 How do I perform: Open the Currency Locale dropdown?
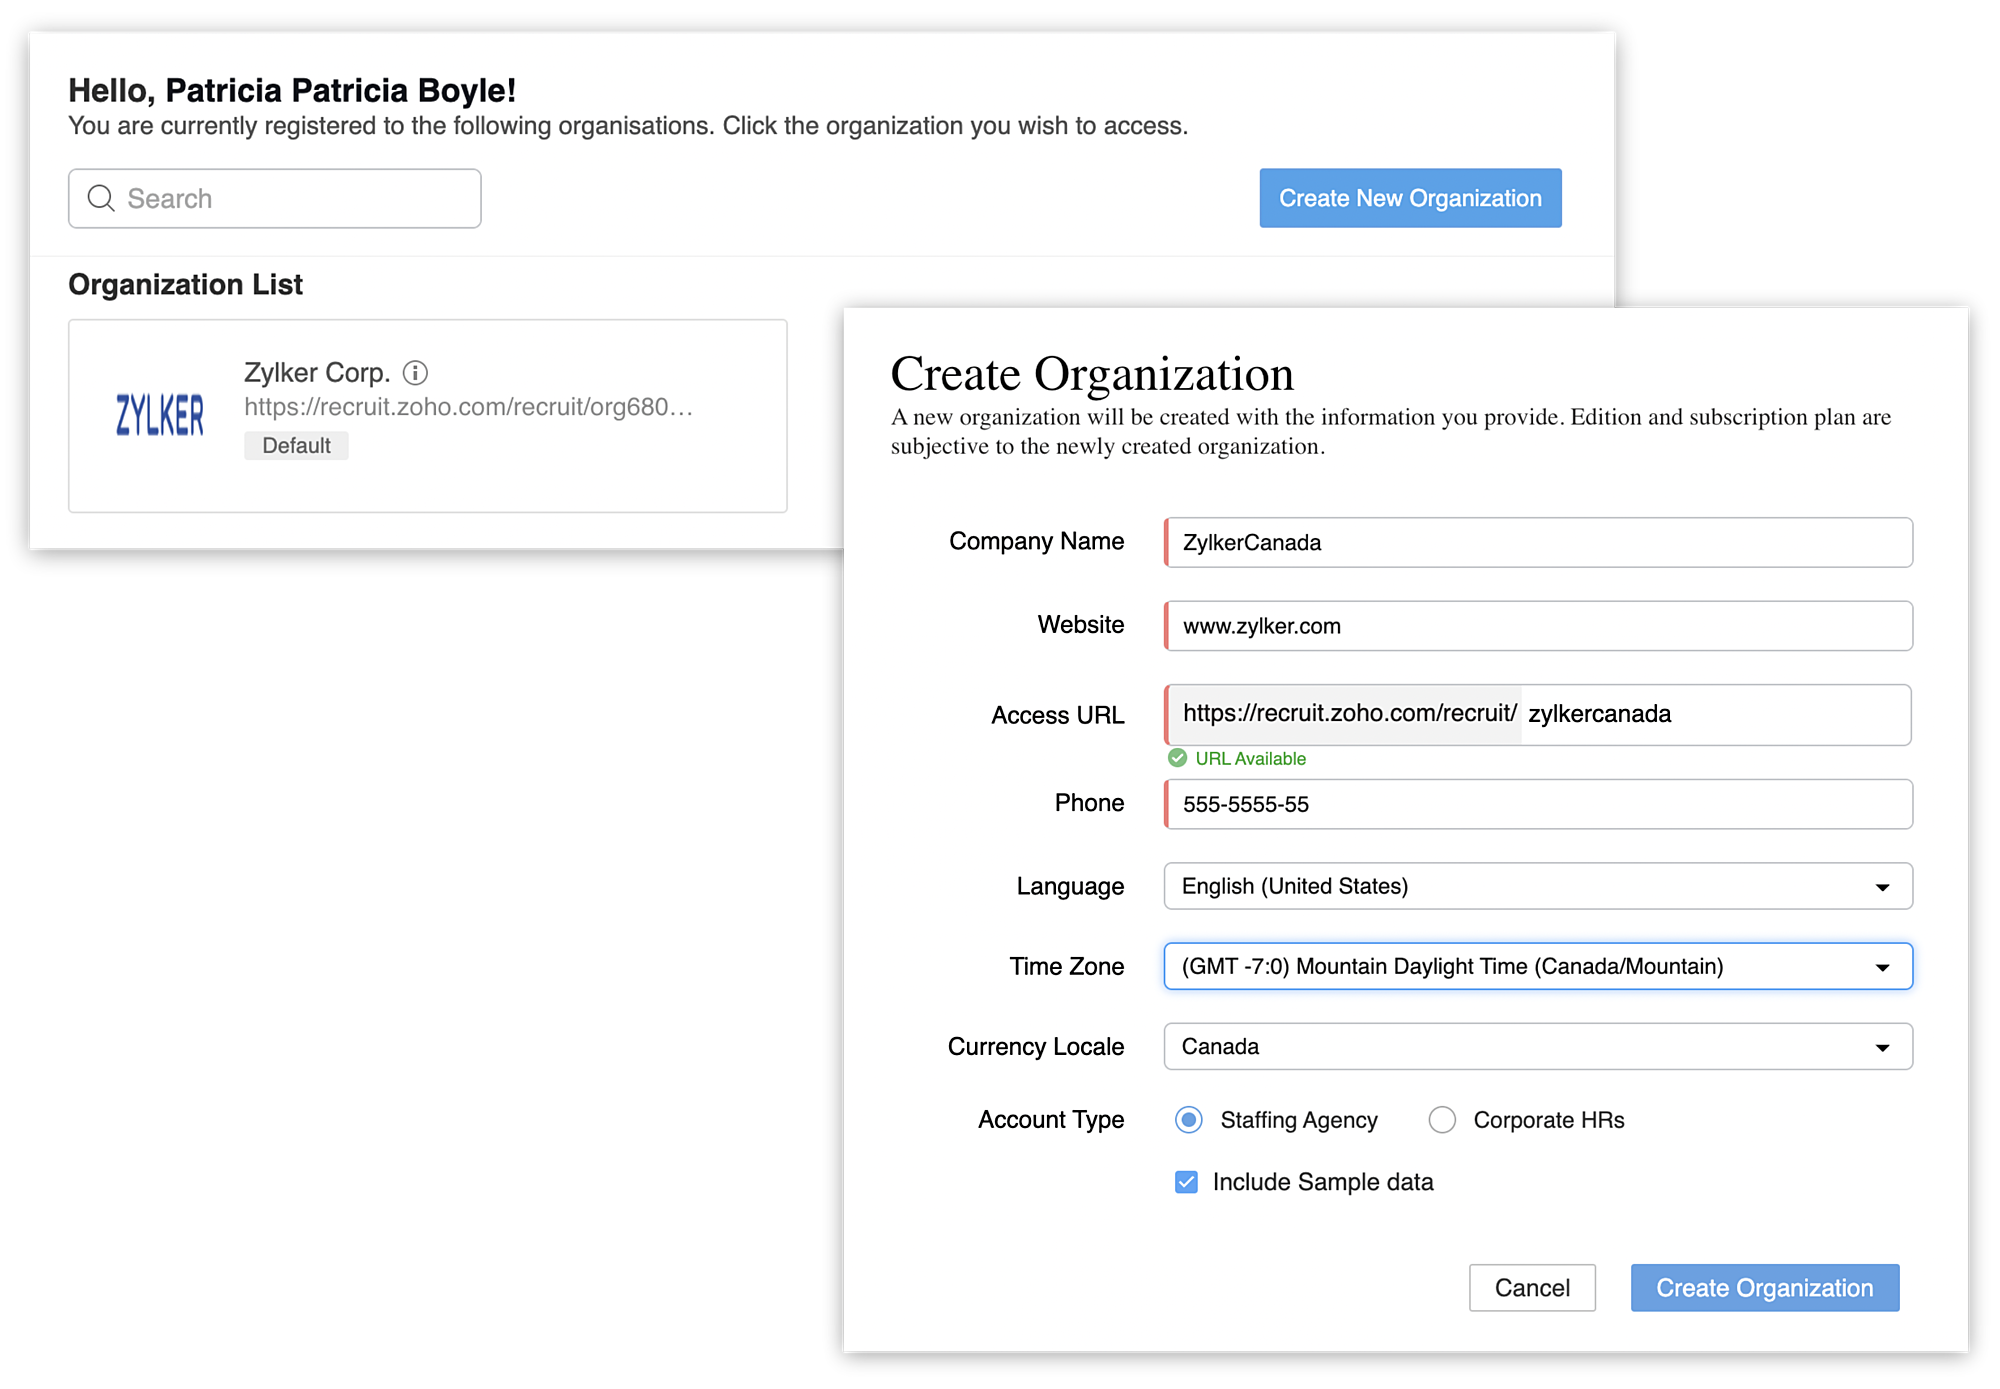click(x=1537, y=1046)
